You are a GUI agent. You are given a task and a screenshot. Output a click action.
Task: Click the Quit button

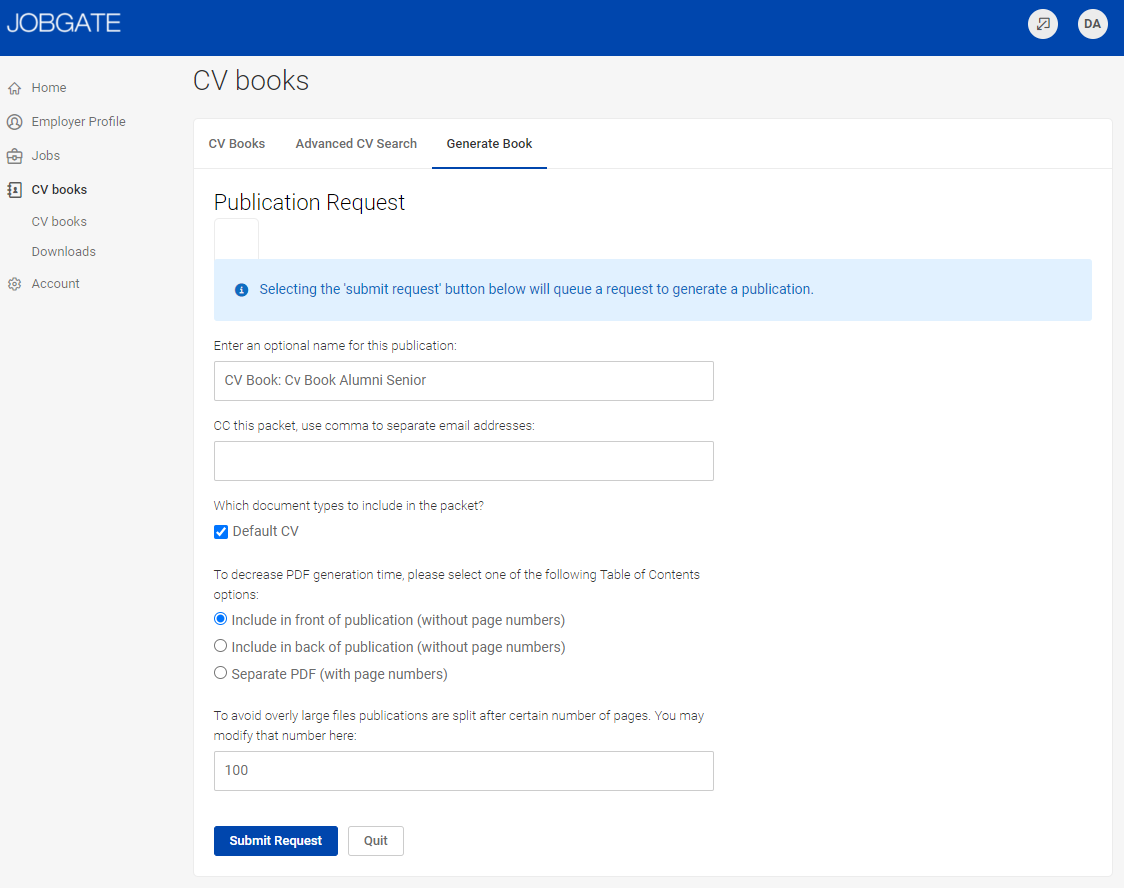pyautogui.click(x=376, y=841)
